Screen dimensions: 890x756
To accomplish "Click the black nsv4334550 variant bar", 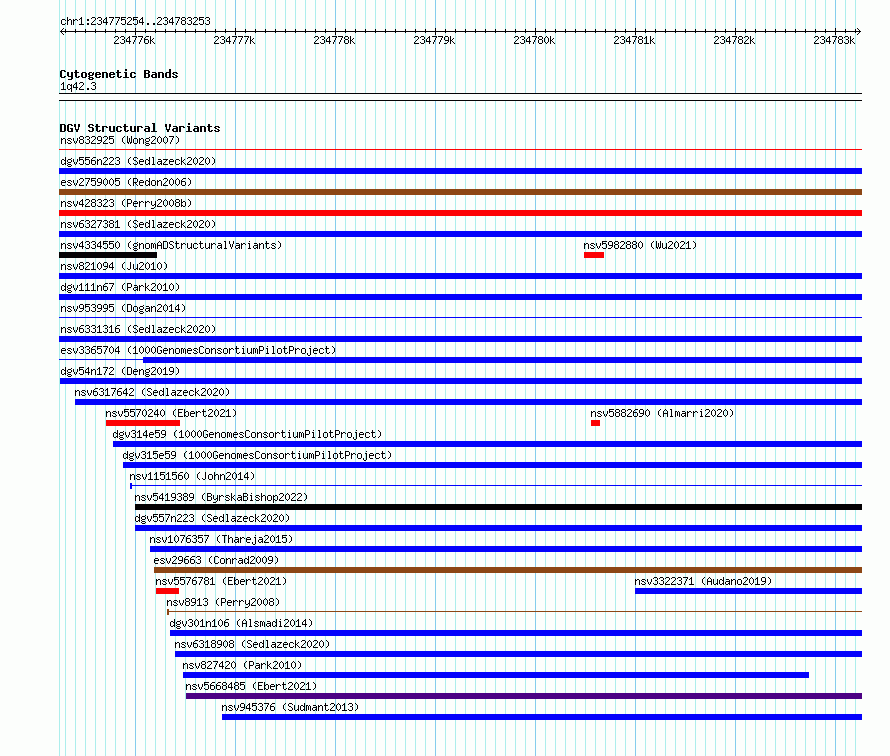I will pyautogui.click(x=108, y=255).
